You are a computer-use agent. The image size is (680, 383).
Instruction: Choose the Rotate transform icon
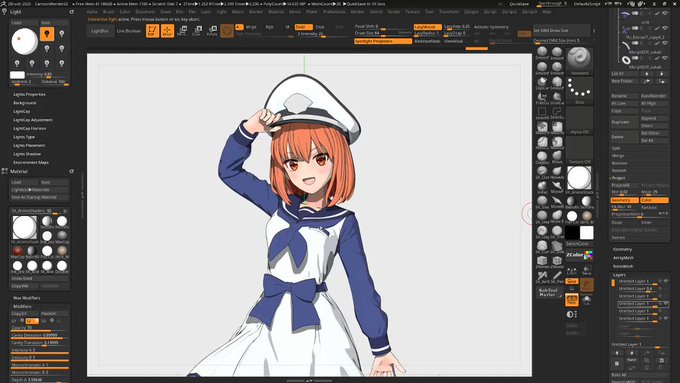[212, 30]
